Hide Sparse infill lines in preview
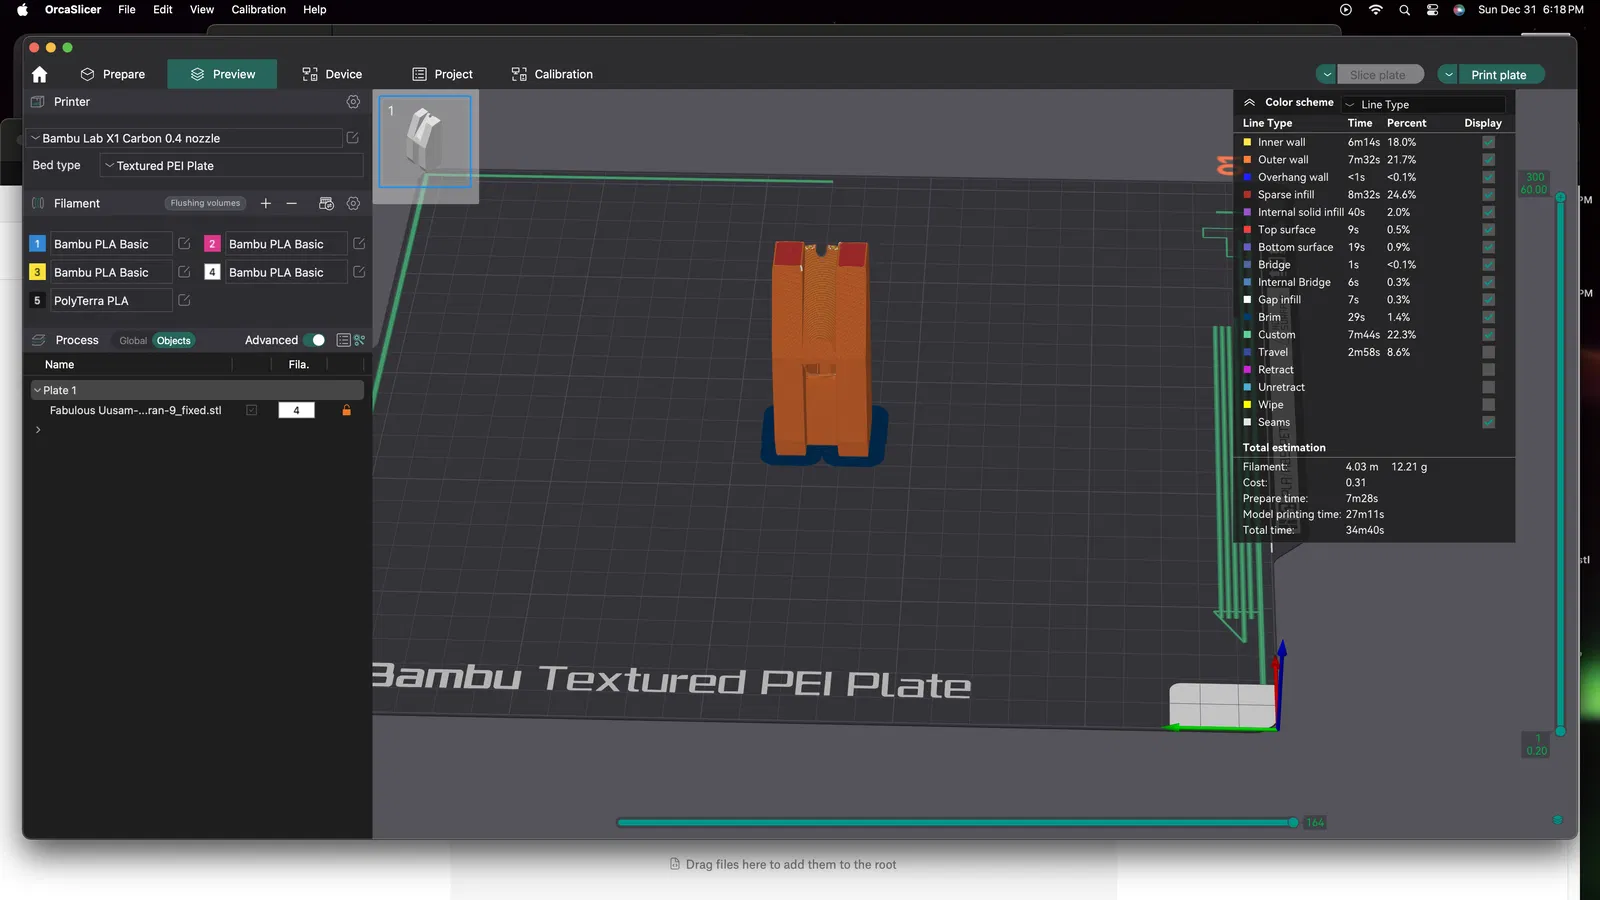The height and width of the screenshot is (900, 1600). click(x=1488, y=195)
